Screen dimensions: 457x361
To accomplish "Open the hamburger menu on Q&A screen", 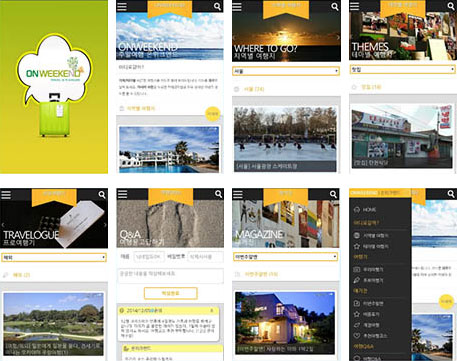I will coord(122,194).
